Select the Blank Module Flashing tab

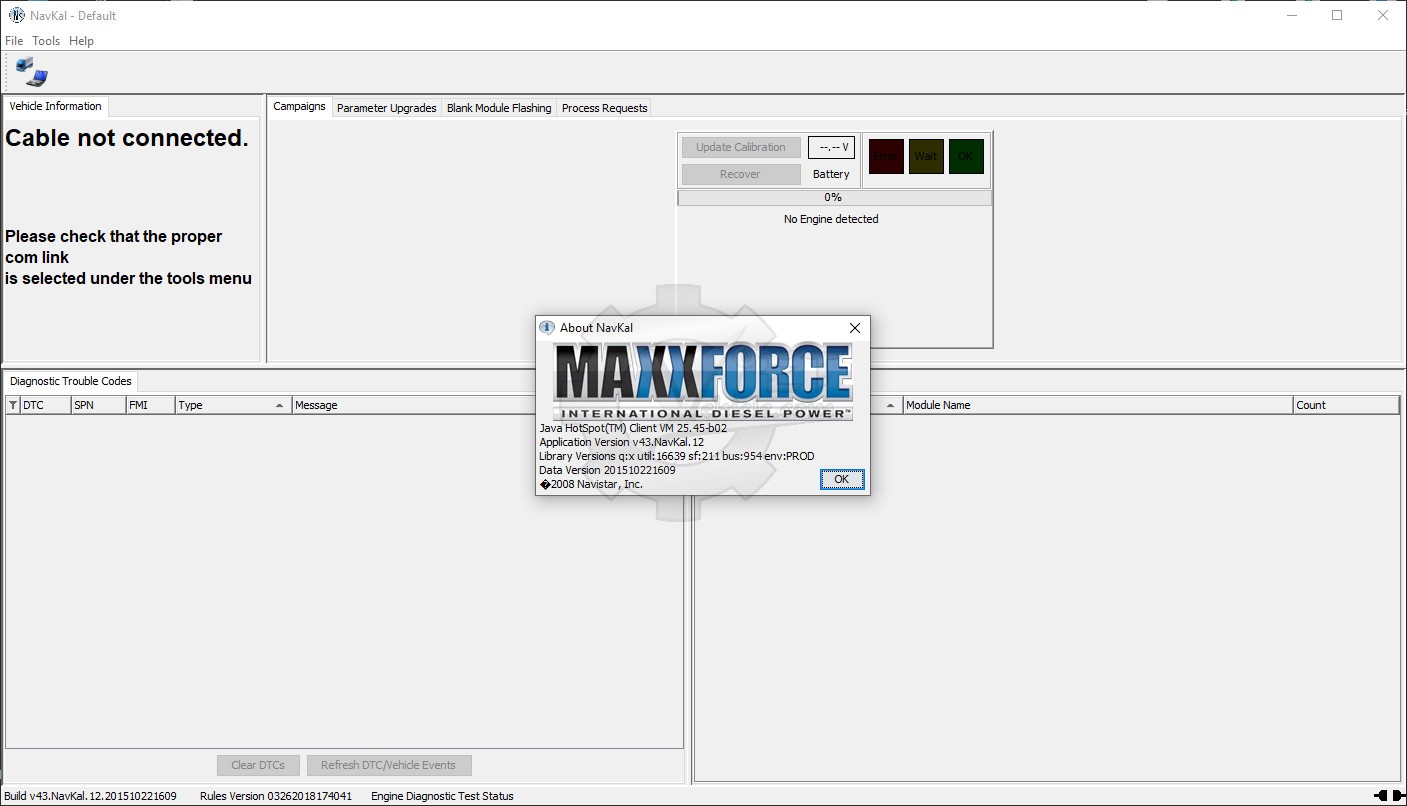click(499, 108)
